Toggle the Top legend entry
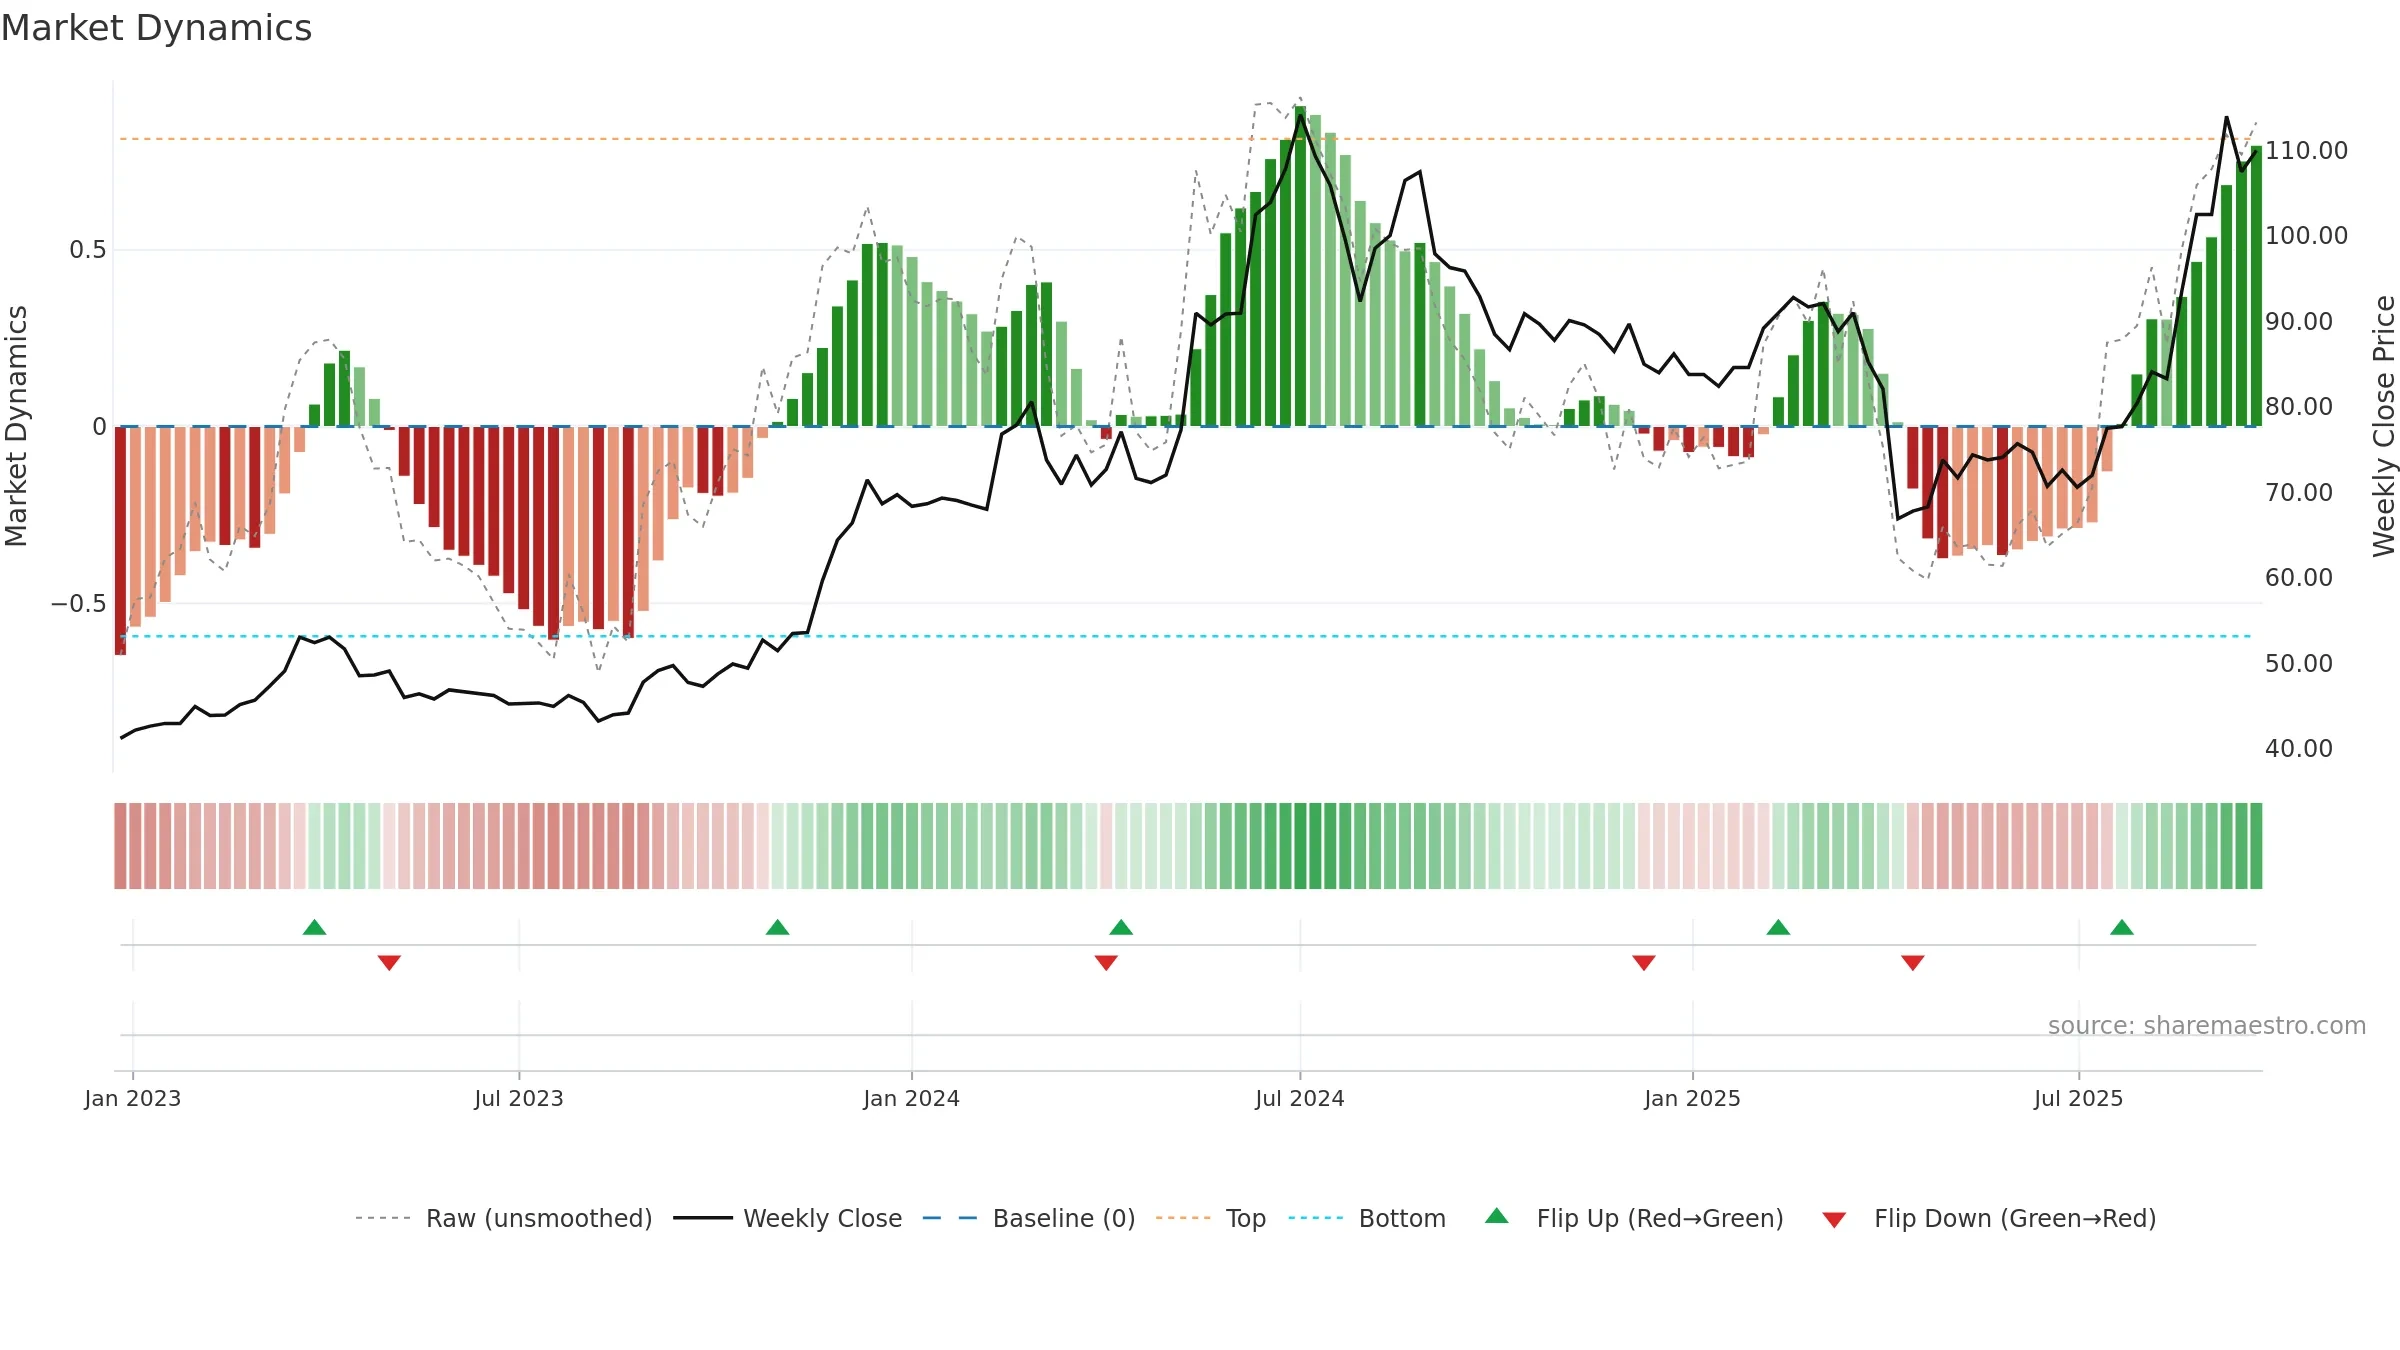2400x1350 pixels. (x=1210, y=1218)
